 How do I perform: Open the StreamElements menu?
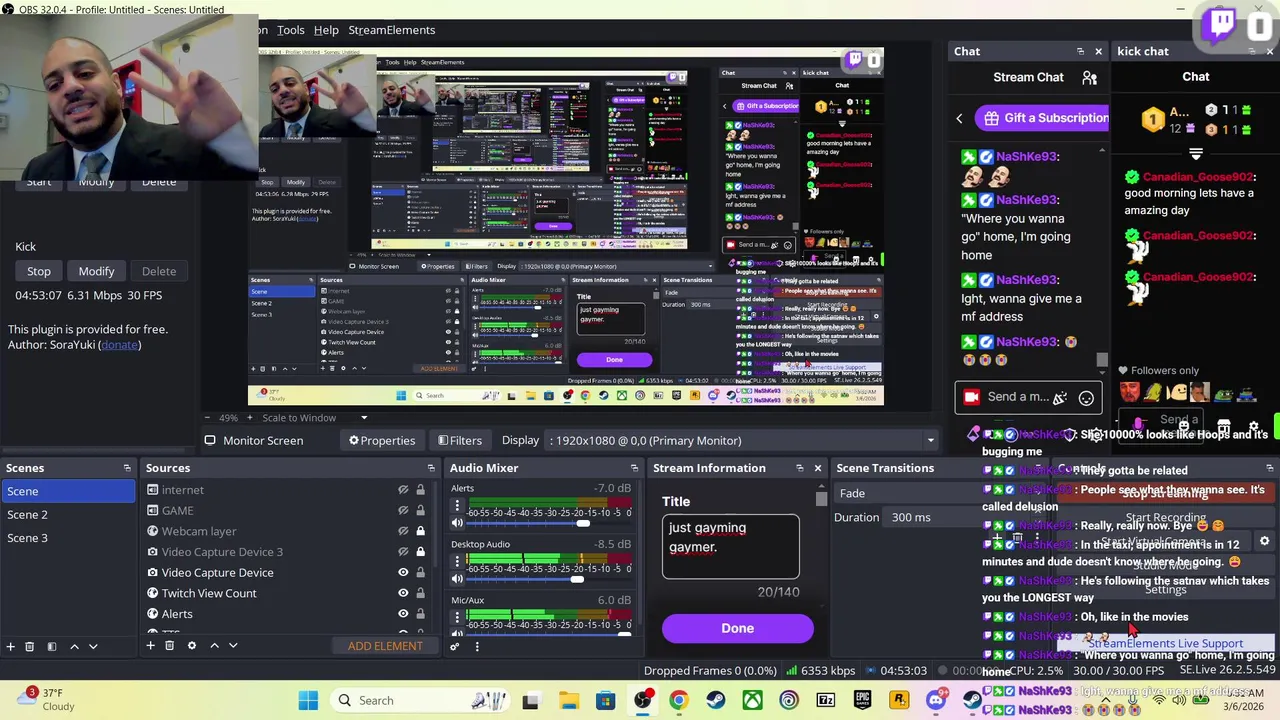391,30
